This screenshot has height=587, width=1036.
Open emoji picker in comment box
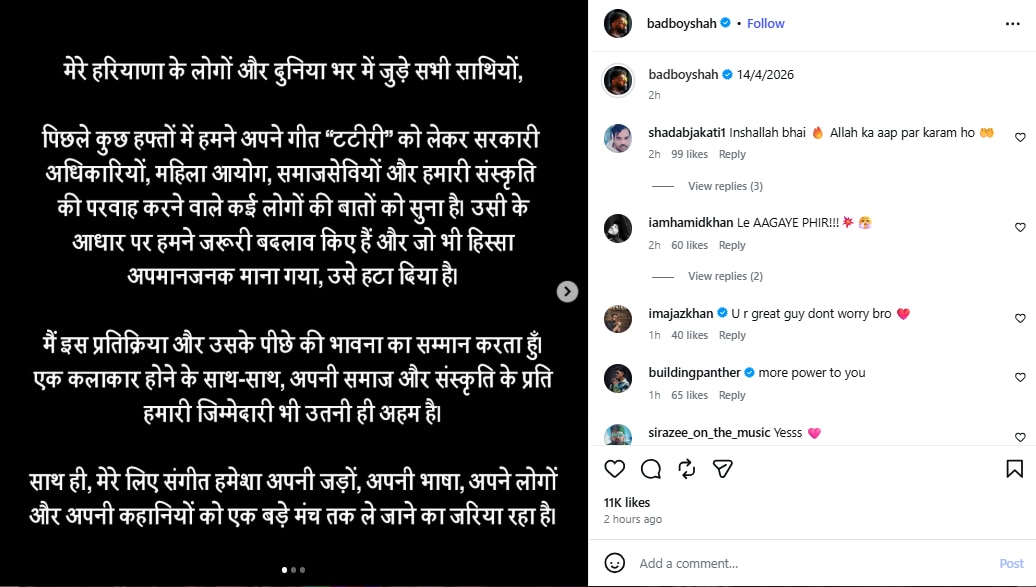pos(615,563)
